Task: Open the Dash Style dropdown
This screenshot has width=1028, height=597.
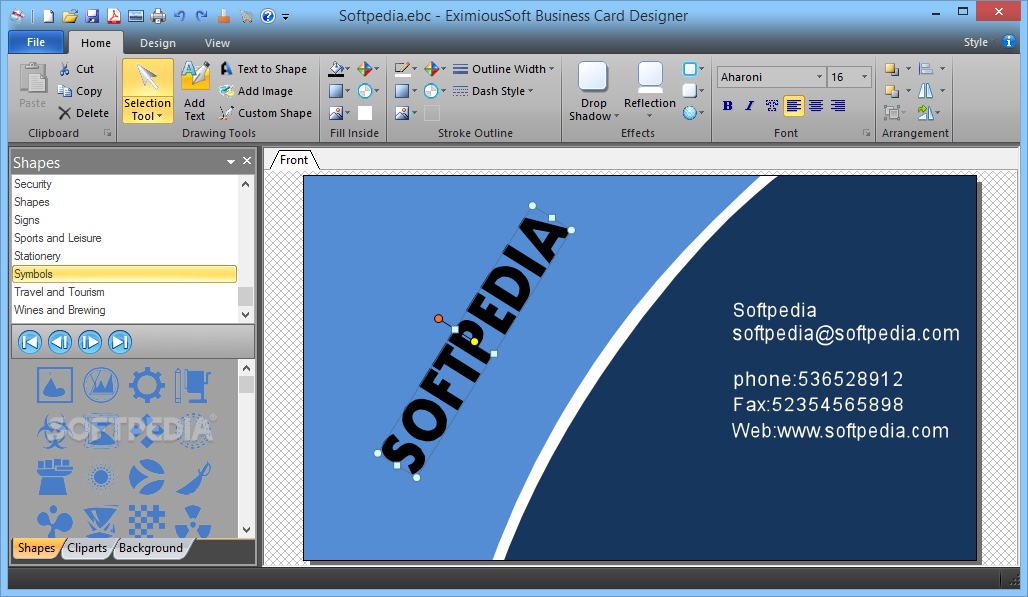Action: coord(493,91)
